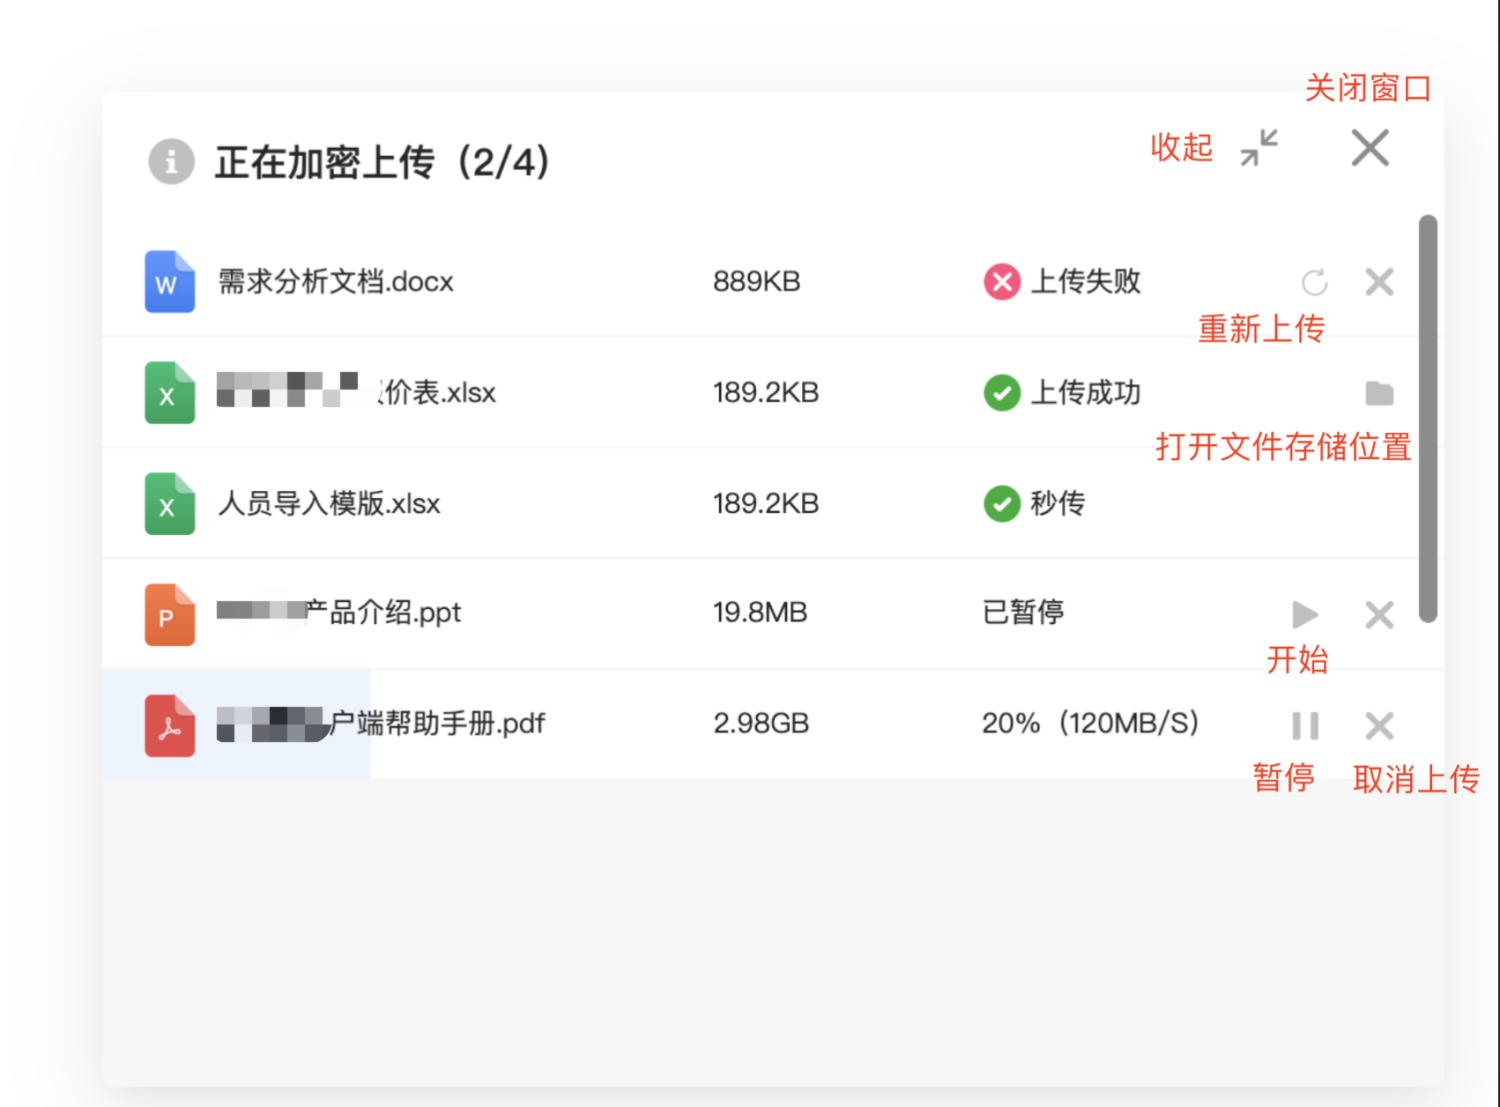Click the 2.98GB file size

[x=761, y=723]
